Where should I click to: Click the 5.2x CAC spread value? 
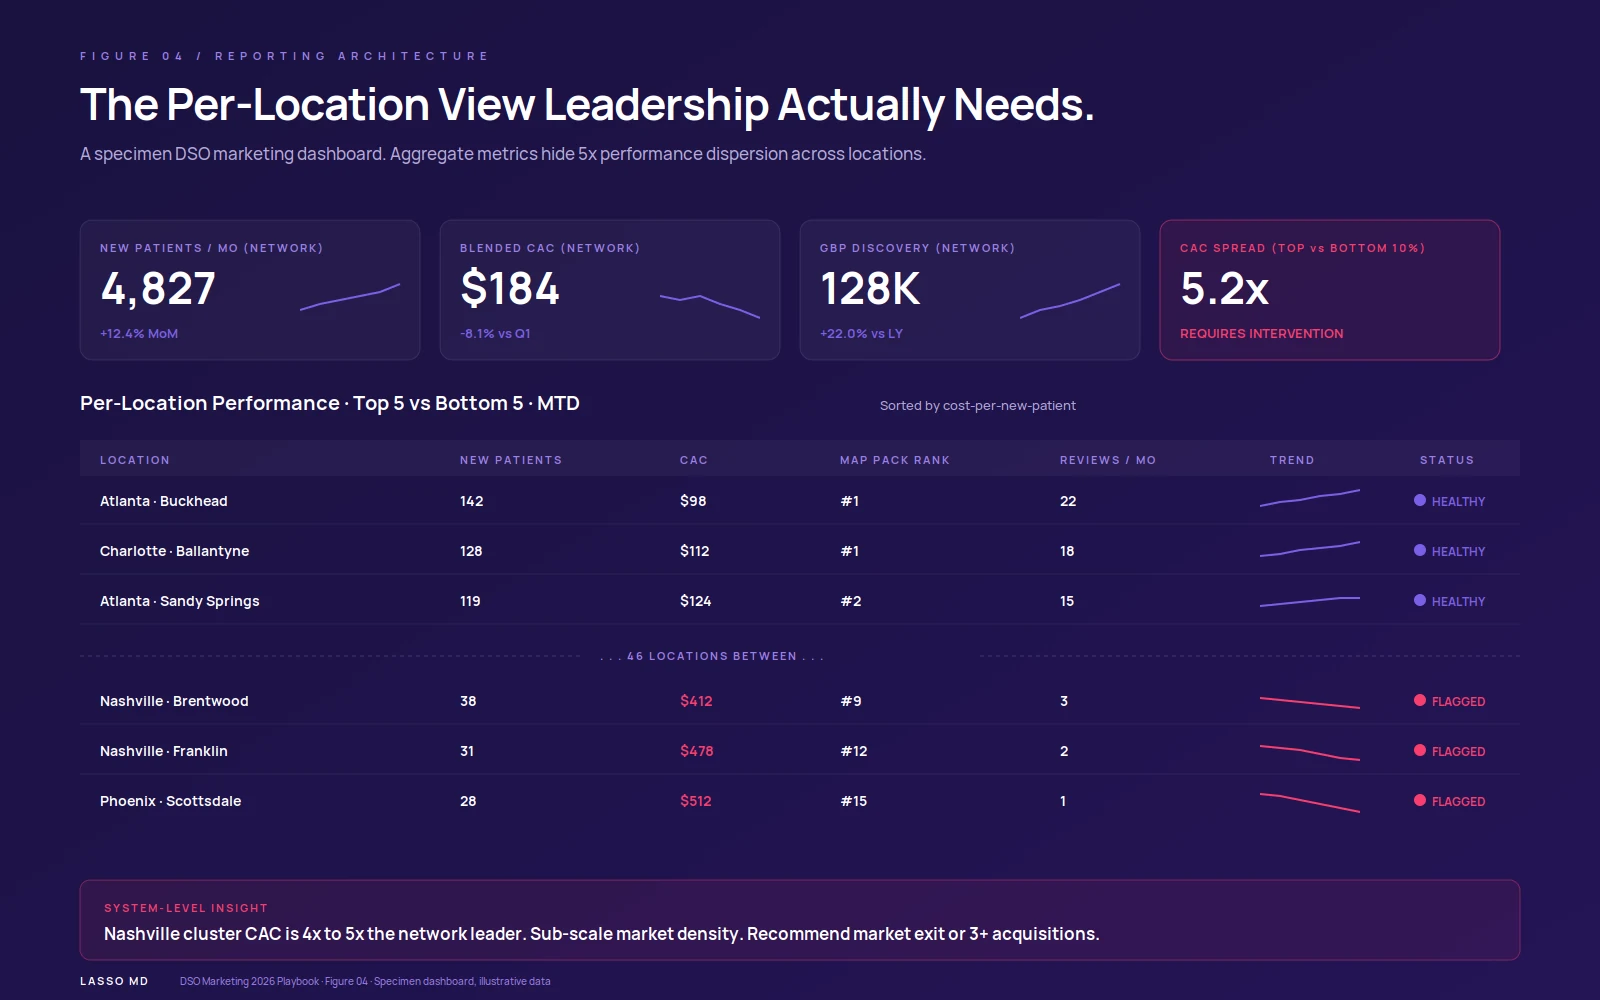(1225, 289)
